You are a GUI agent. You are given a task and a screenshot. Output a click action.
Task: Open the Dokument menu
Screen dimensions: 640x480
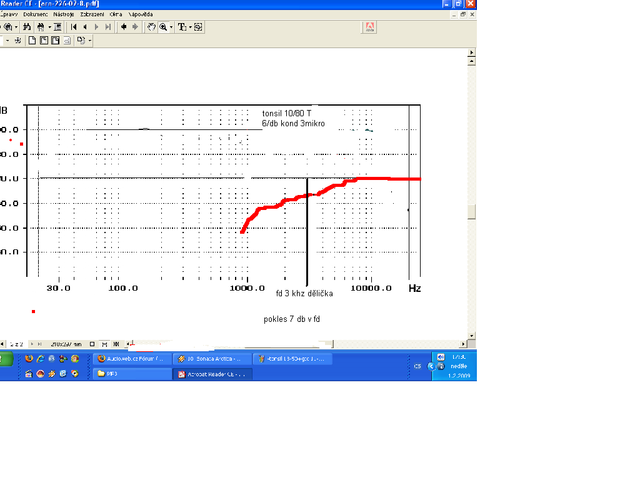[x=35, y=14]
